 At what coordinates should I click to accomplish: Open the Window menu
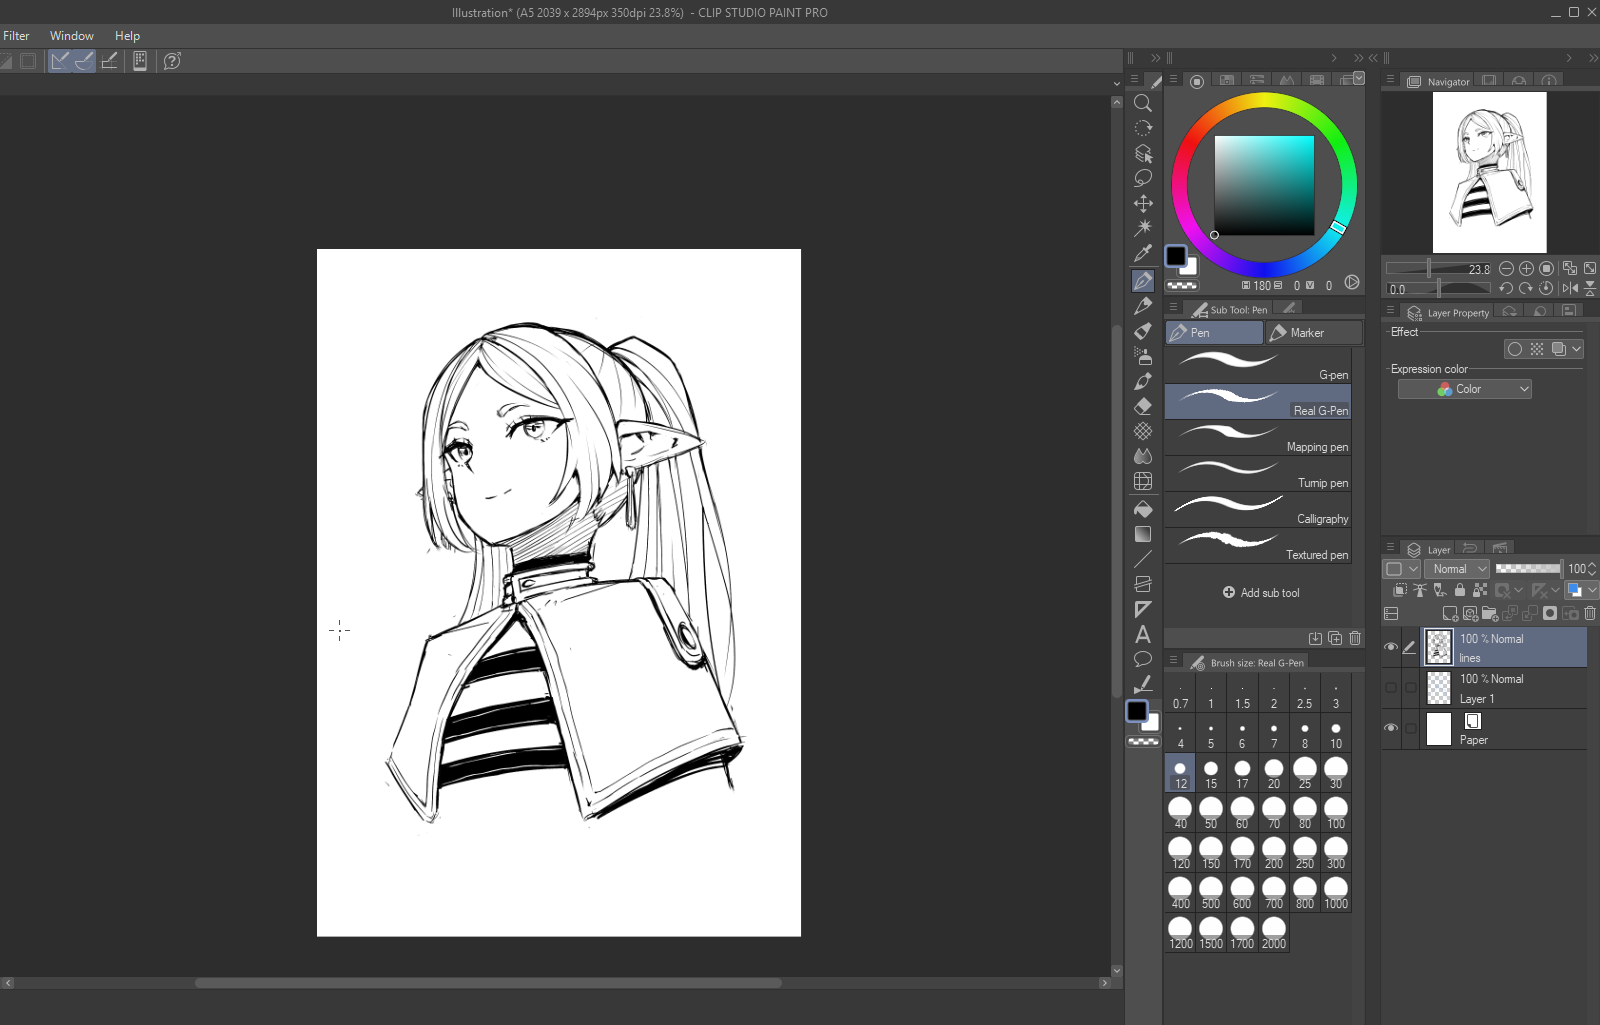72,36
